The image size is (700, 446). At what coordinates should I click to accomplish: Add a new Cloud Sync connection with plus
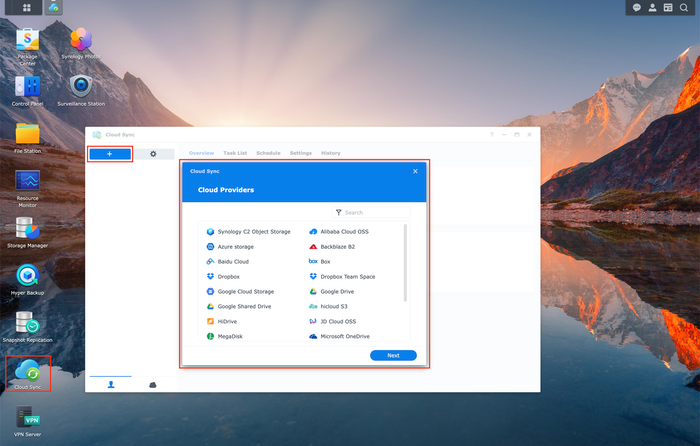(x=110, y=154)
